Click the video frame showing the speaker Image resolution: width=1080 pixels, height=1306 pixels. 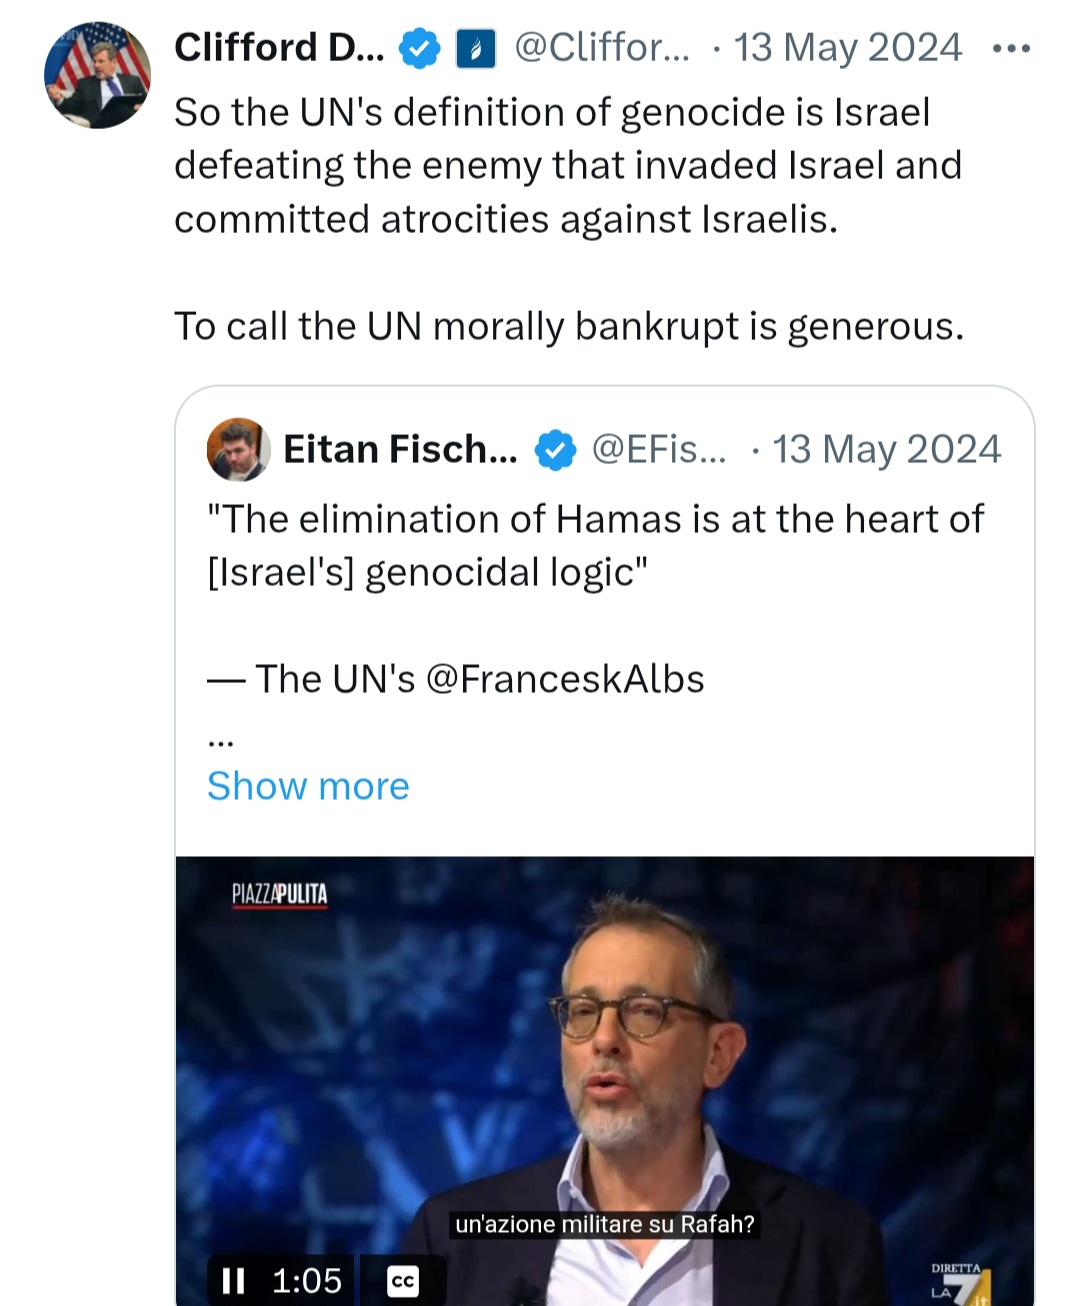(x=605, y=1081)
